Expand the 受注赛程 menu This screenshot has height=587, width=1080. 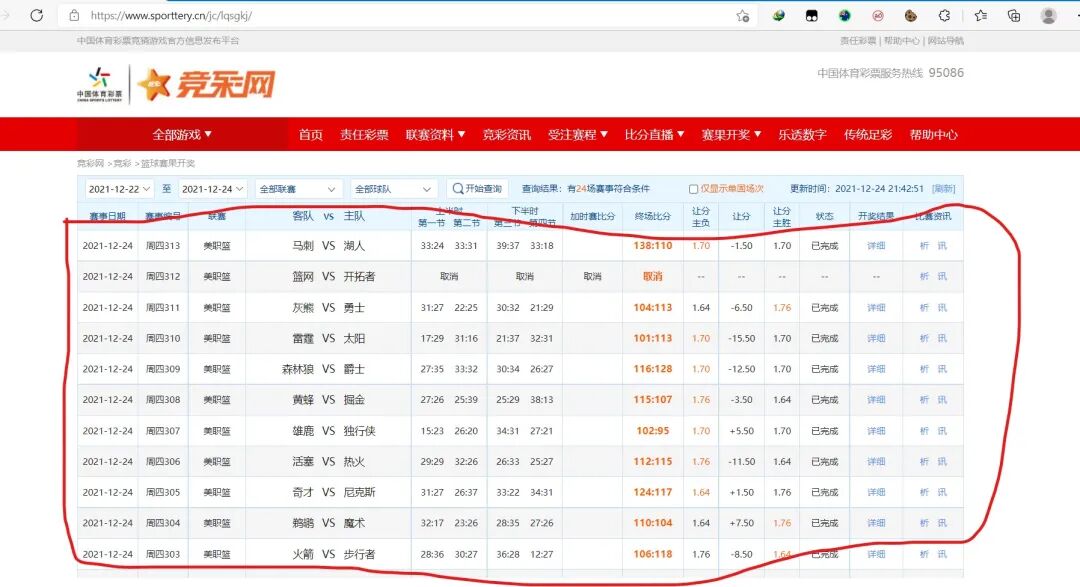578,134
